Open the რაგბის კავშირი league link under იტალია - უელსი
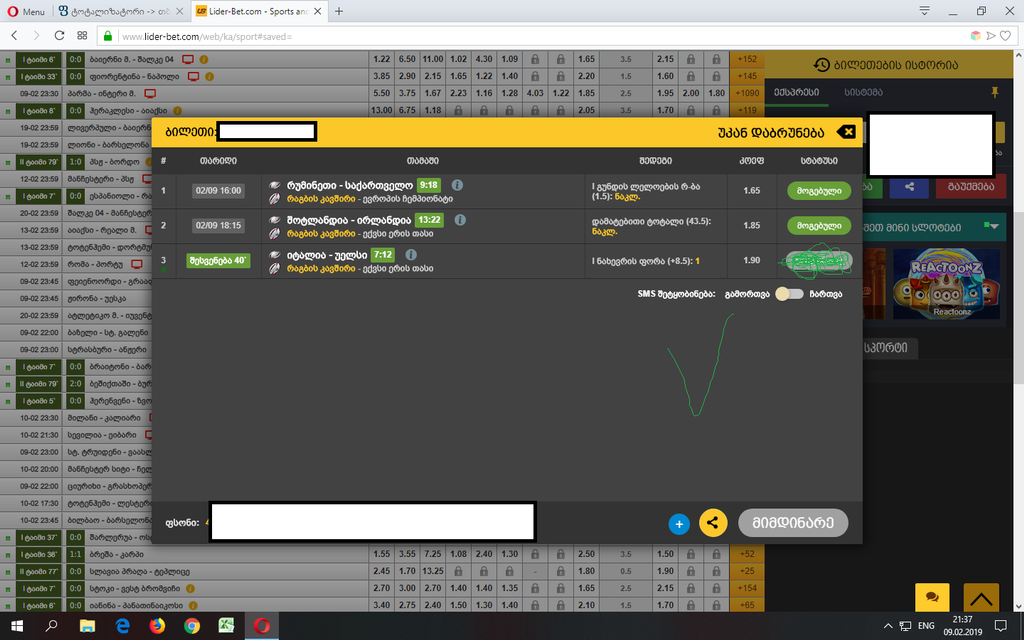 click(321, 268)
